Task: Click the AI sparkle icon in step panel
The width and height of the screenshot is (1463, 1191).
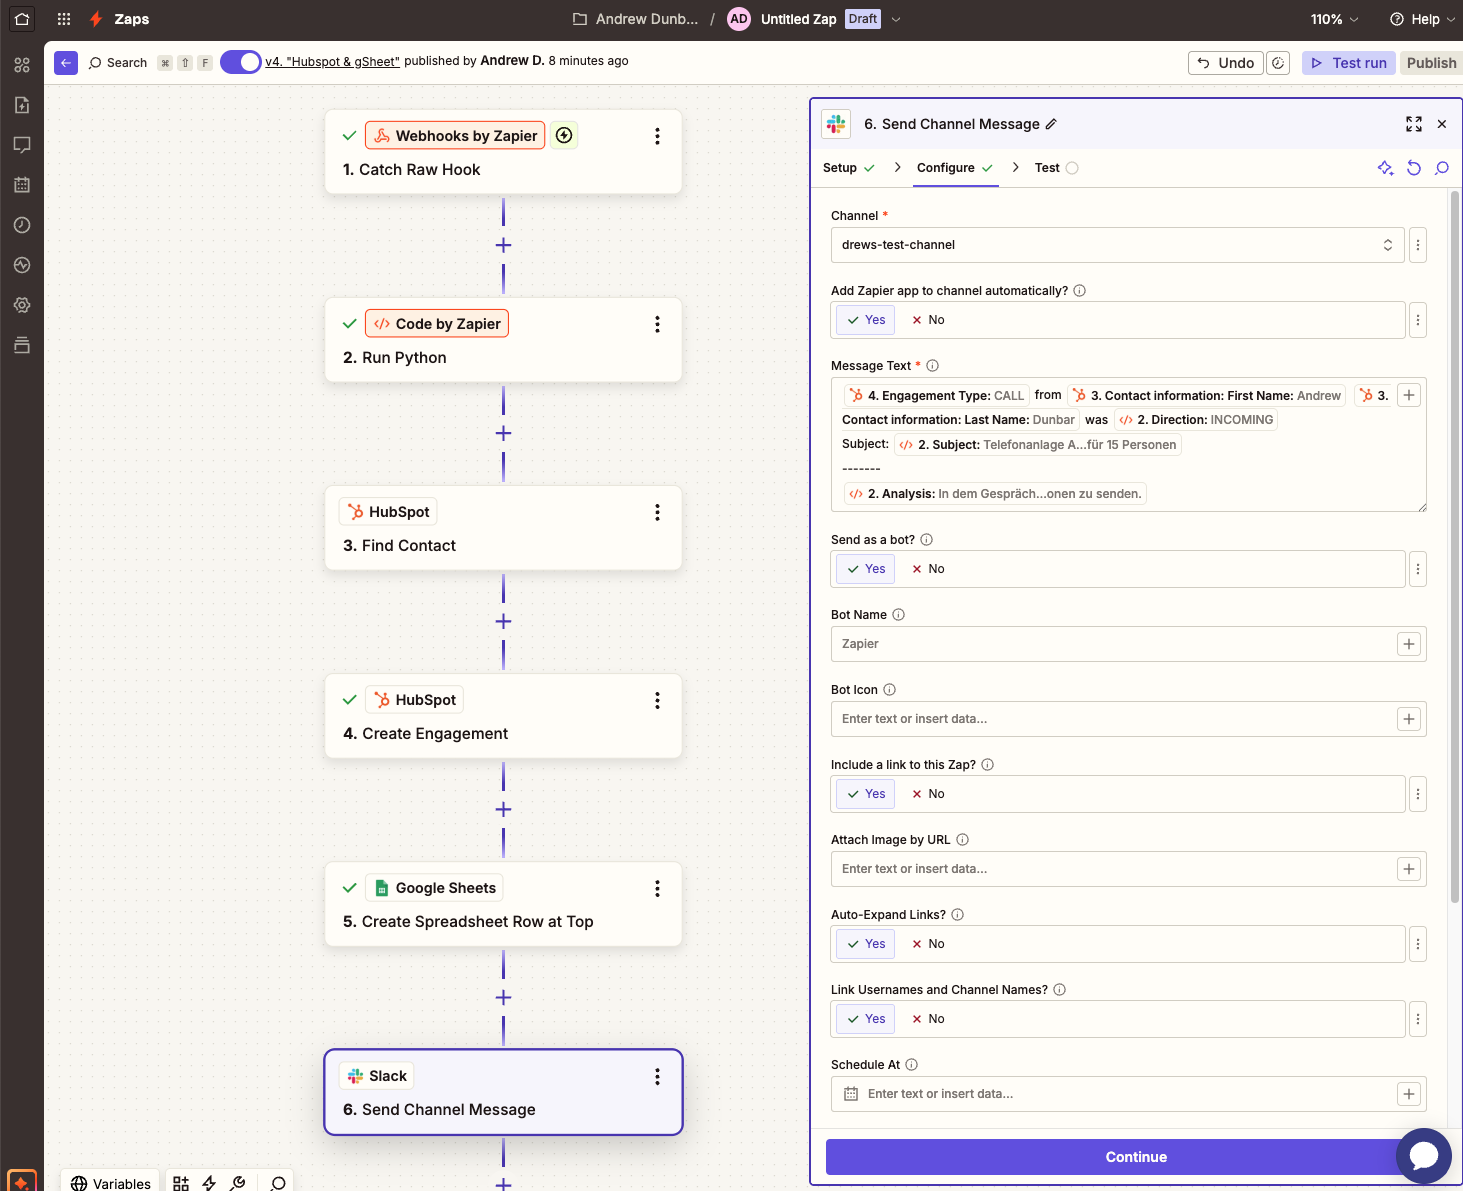Action: point(1385,168)
